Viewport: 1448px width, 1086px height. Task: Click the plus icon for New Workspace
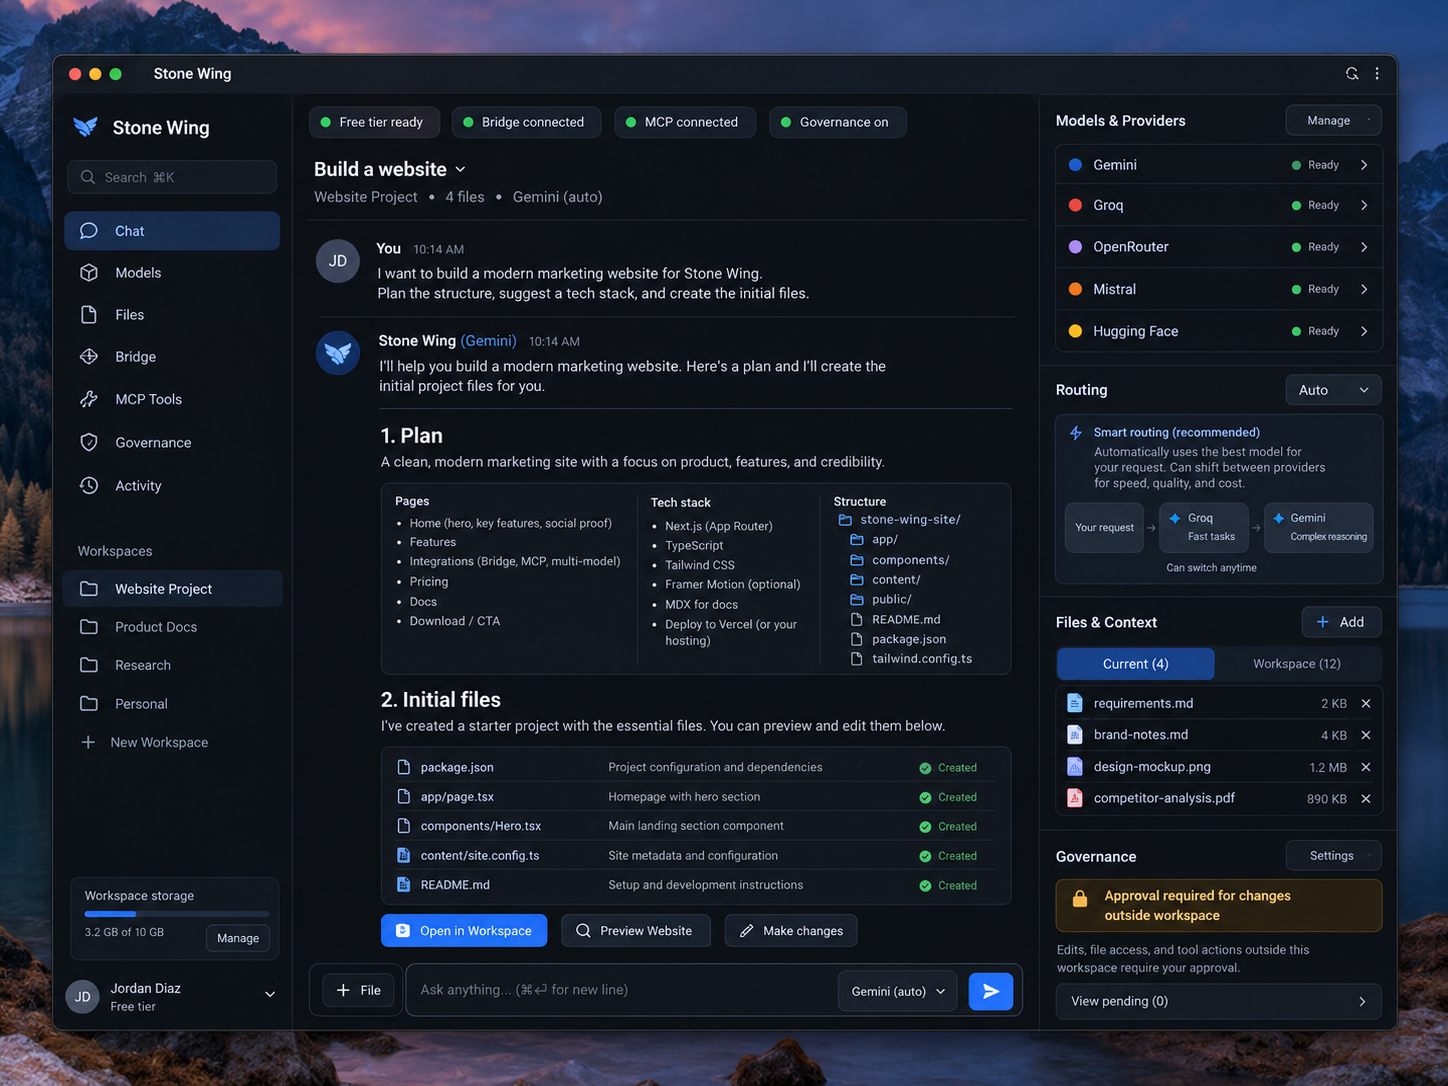pyautogui.click(x=88, y=742)
